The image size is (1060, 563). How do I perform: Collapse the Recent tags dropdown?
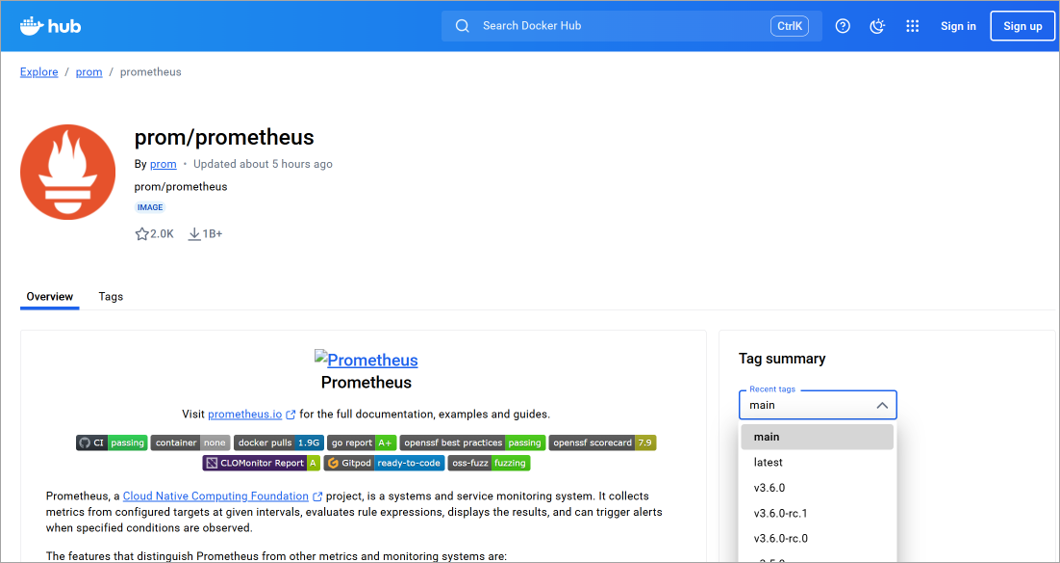point(882,405)
